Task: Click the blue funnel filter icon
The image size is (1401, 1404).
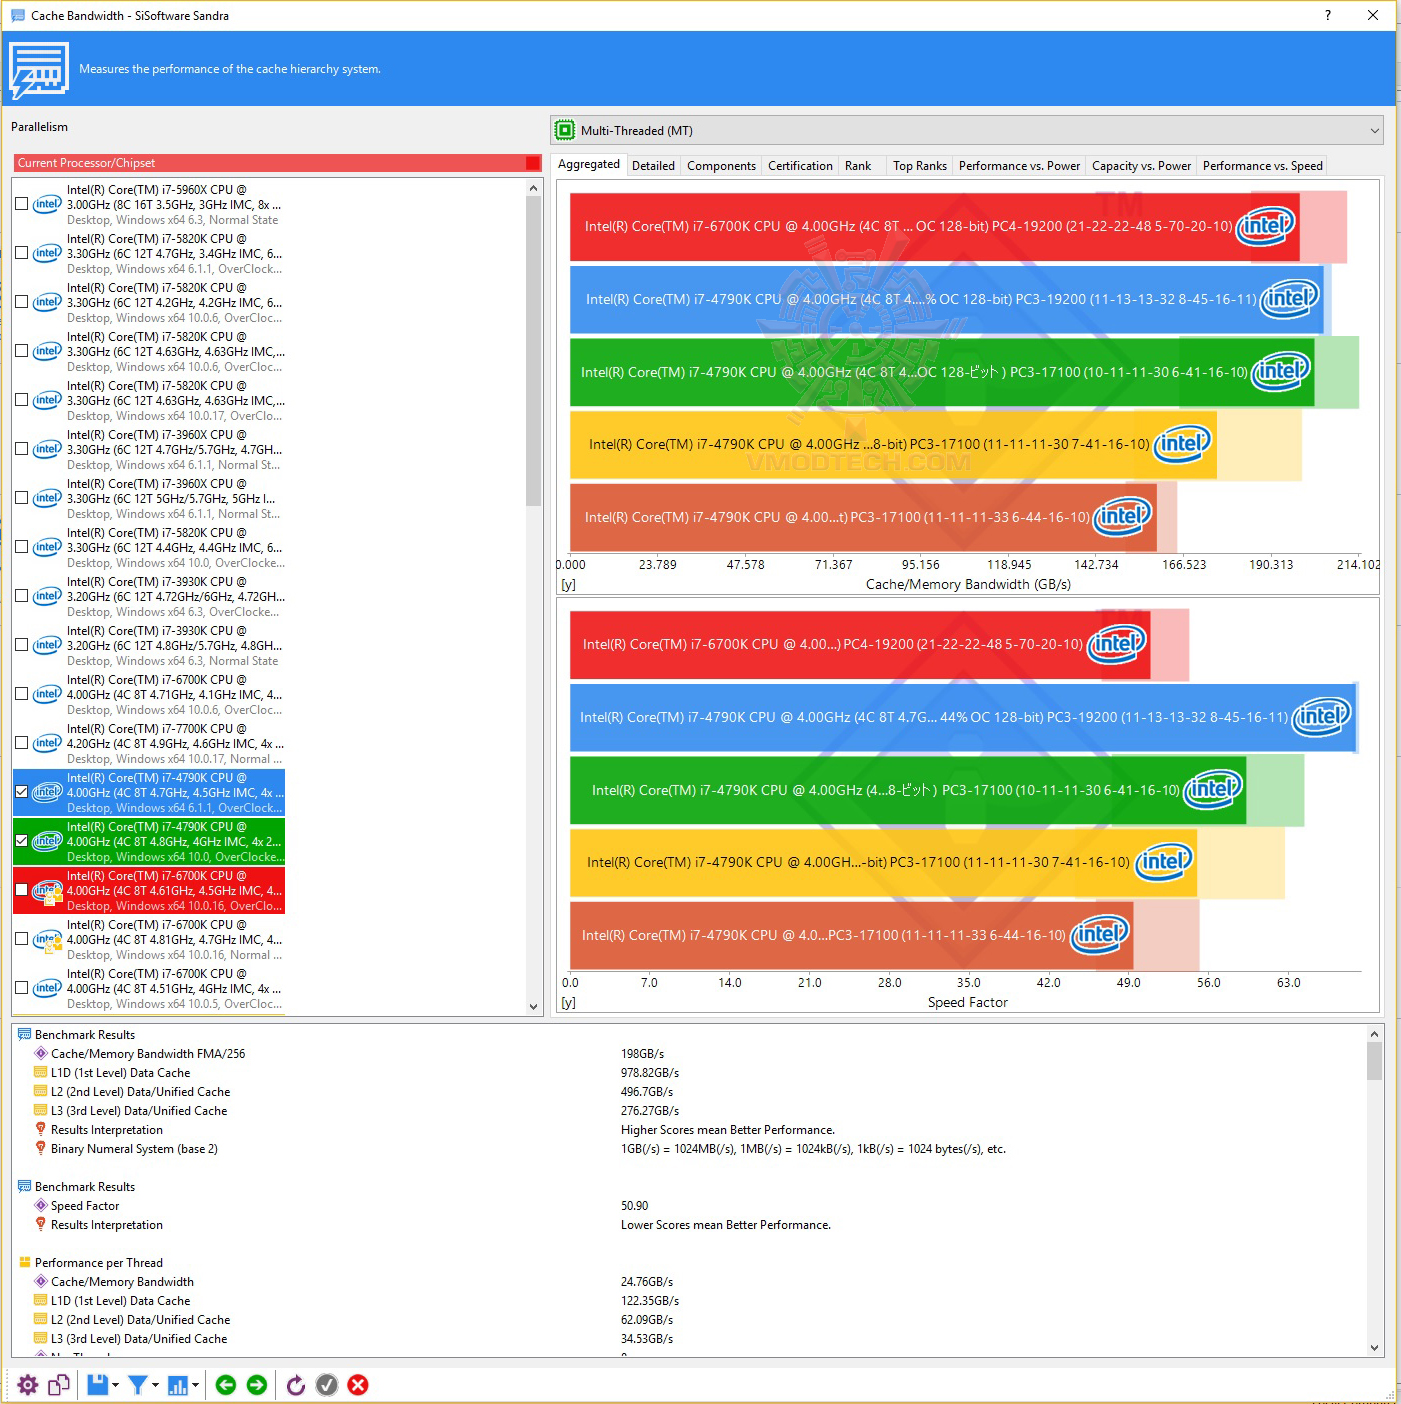Action: click(x=138, y=1385)
